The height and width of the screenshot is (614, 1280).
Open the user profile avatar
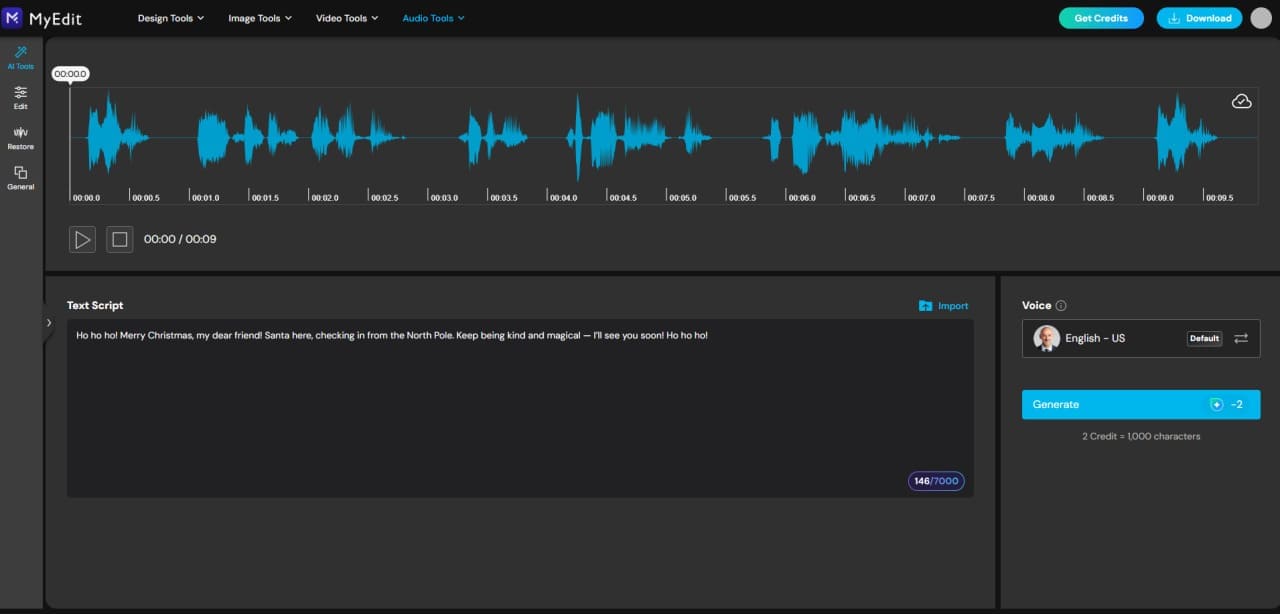[x=1261, y=18]
